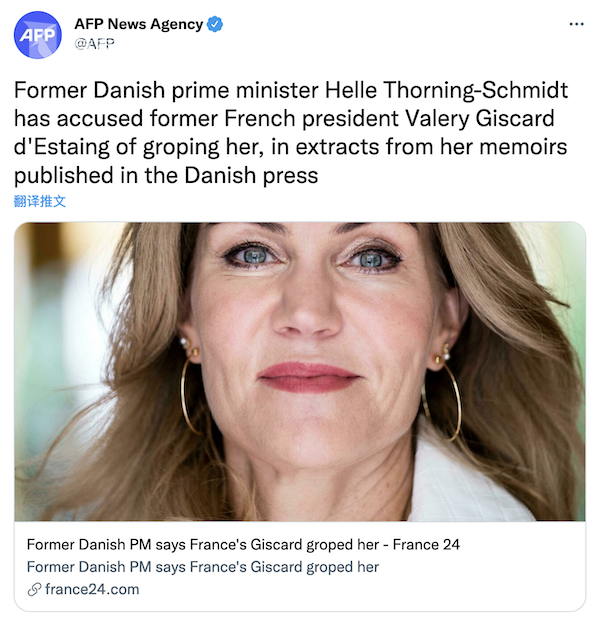Click the AFP profile avatar logo
The height and width of the screenshot is (623, 600).
37,35
